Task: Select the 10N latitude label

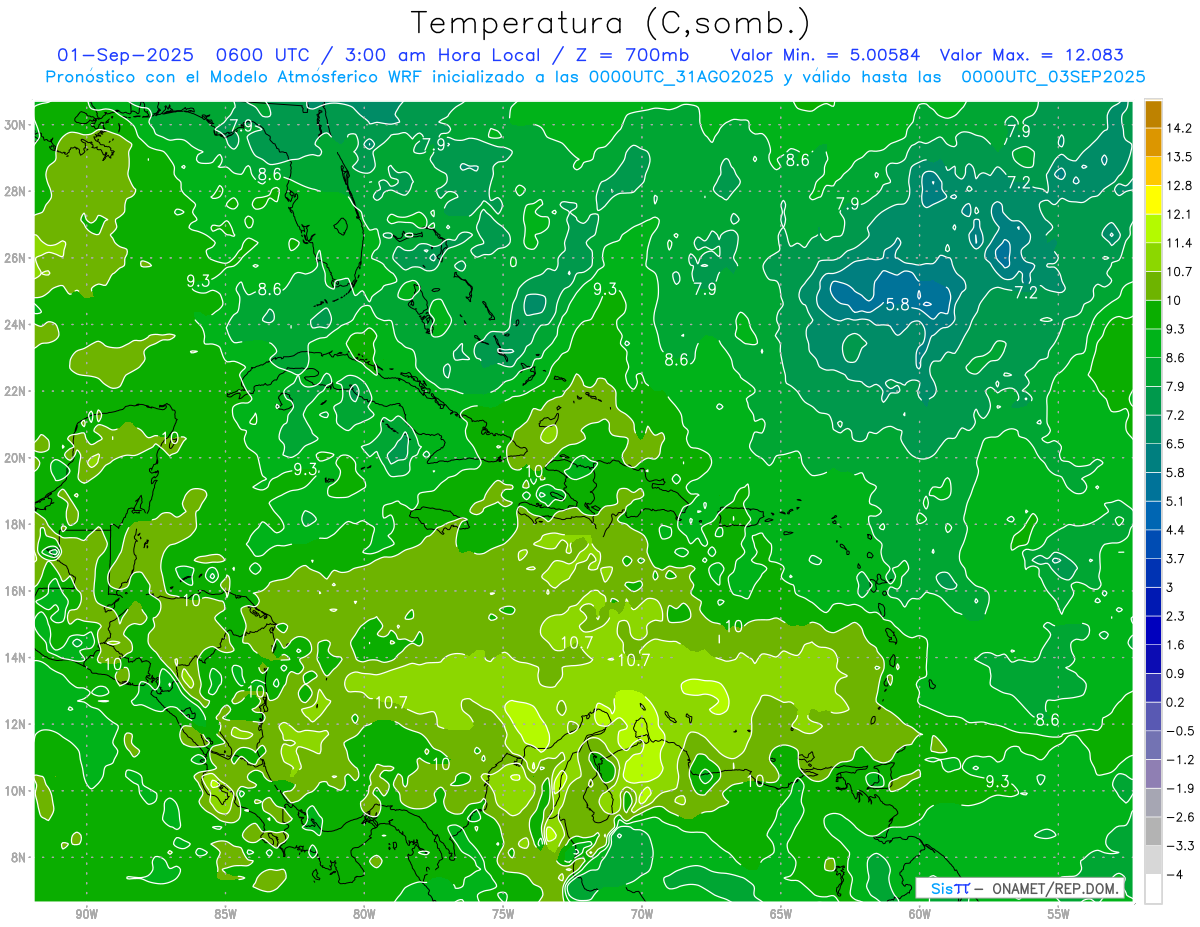Action: pos(16,791)
